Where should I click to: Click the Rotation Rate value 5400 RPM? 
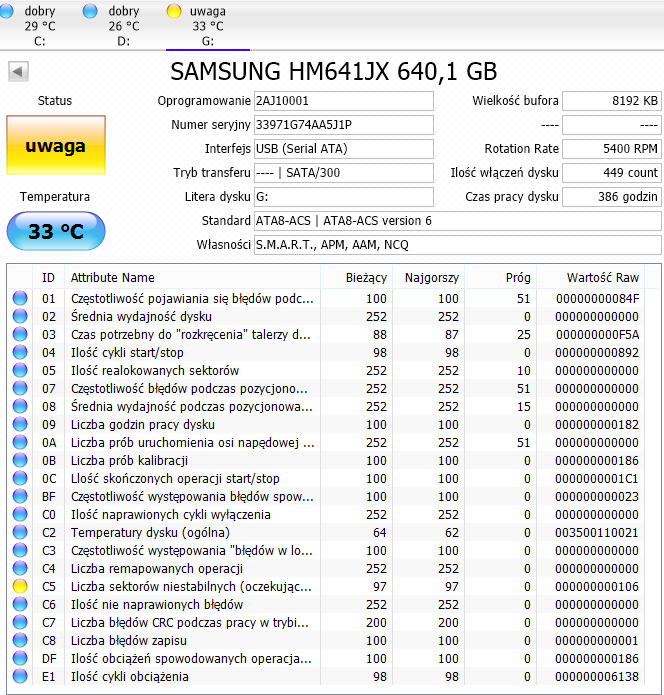pos(612,149)
